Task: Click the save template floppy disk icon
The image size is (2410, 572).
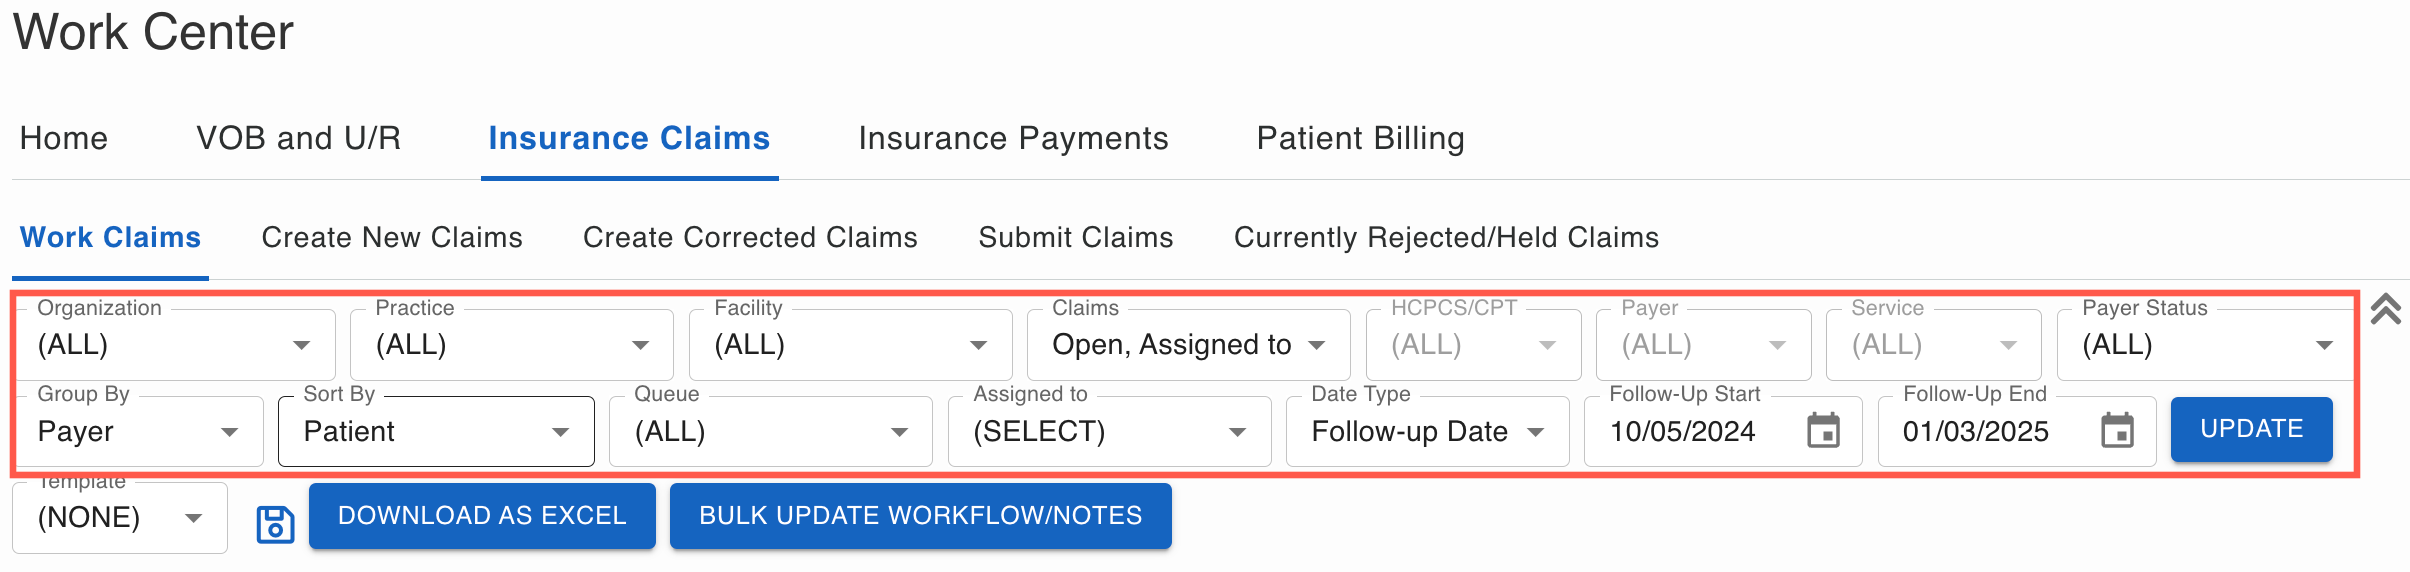Action: point(275,524)
